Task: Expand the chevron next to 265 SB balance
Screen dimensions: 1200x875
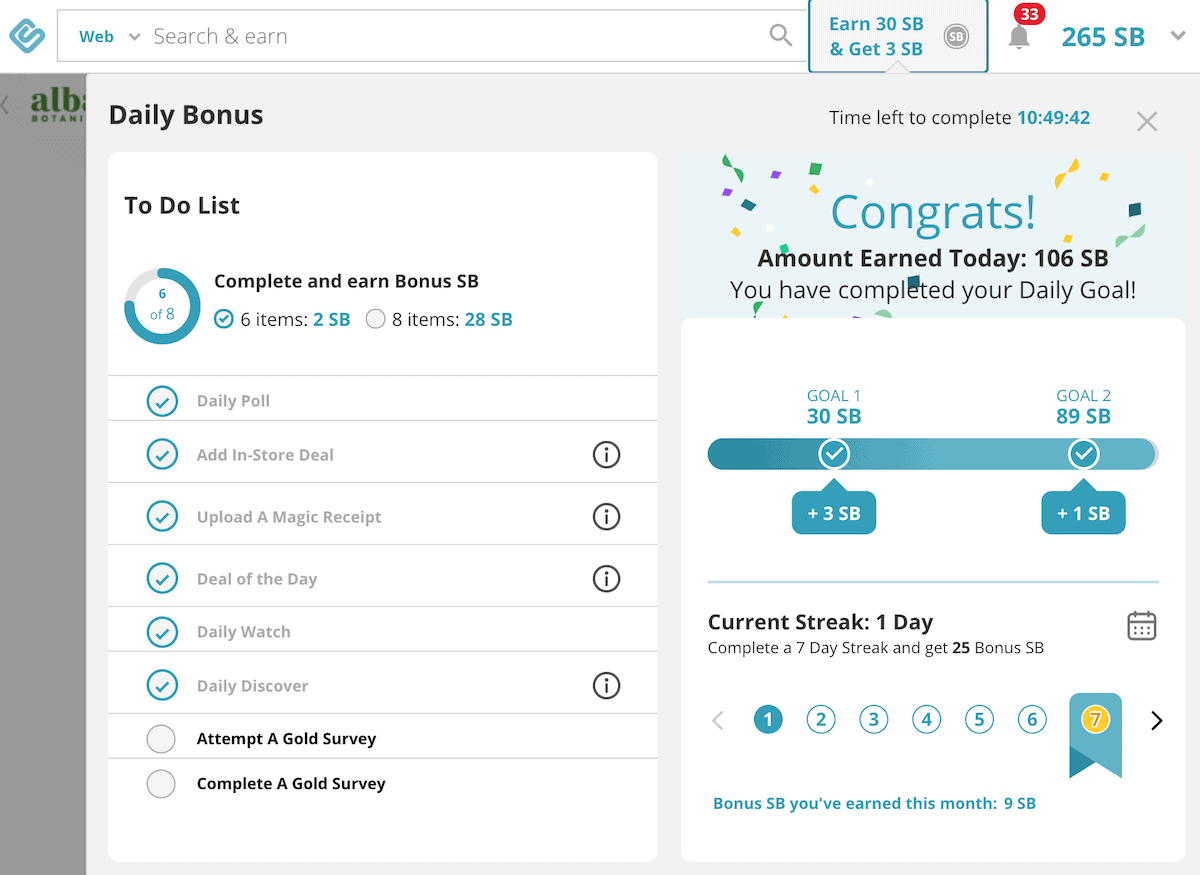Action: coord(1178,36)
